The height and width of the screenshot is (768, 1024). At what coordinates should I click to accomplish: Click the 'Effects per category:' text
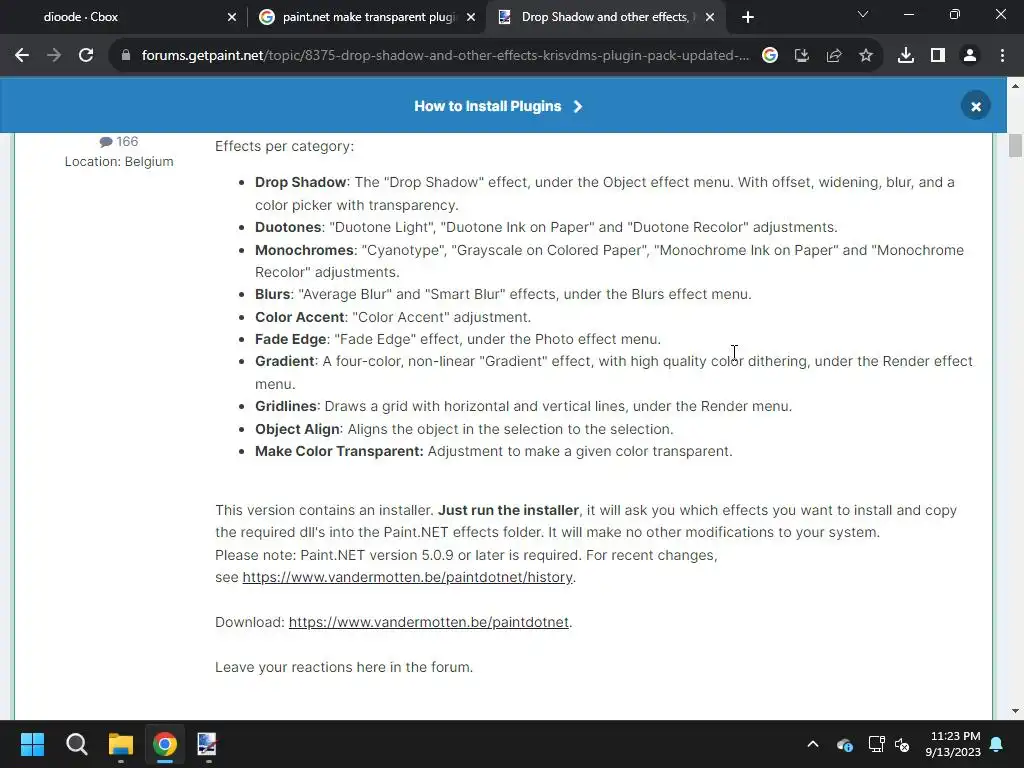[x=284, y=146]
